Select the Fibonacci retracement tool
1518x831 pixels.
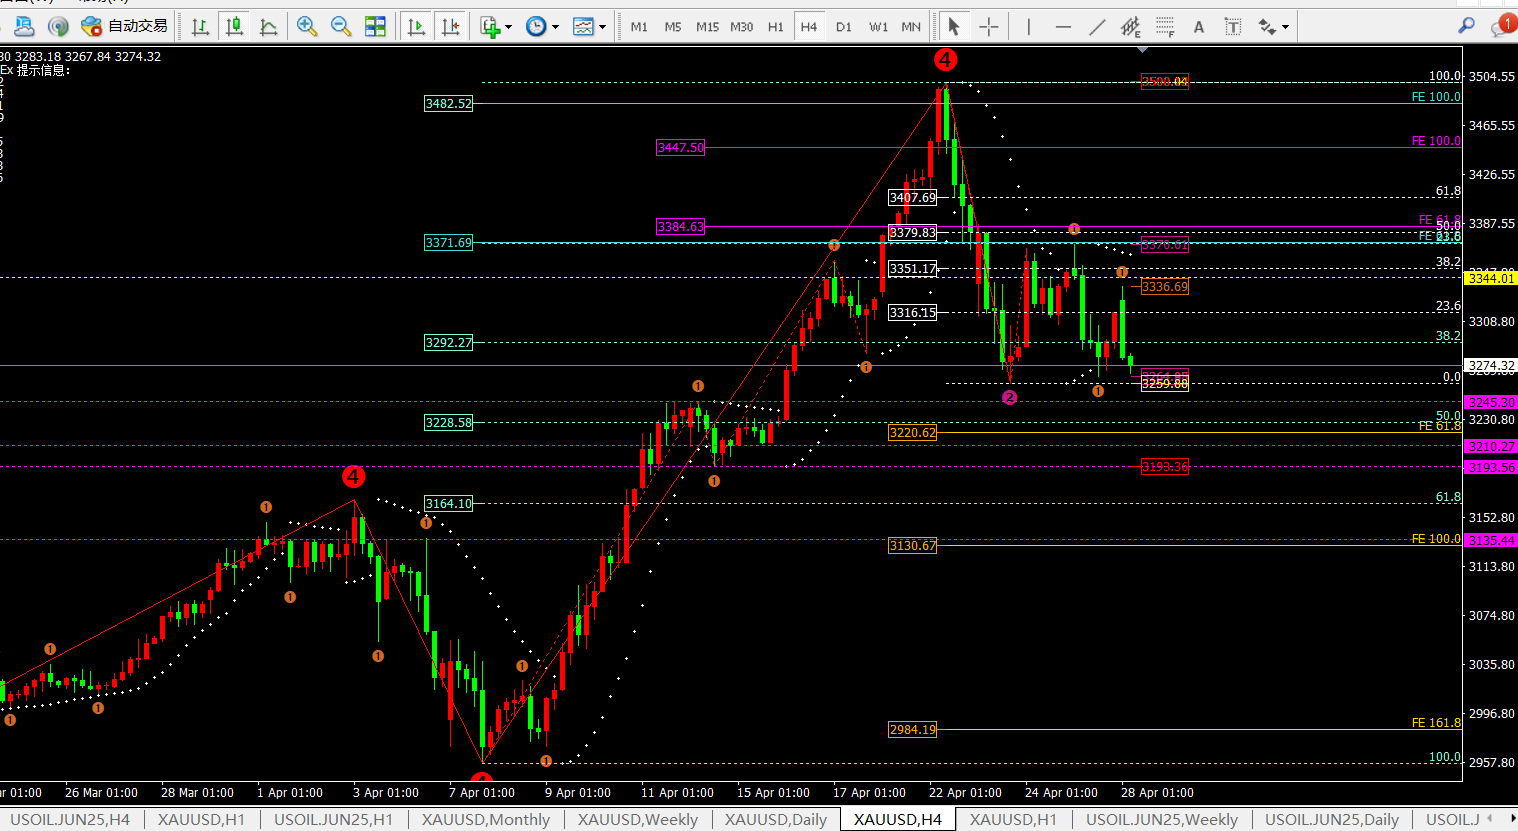click(x=1165, y=27)
